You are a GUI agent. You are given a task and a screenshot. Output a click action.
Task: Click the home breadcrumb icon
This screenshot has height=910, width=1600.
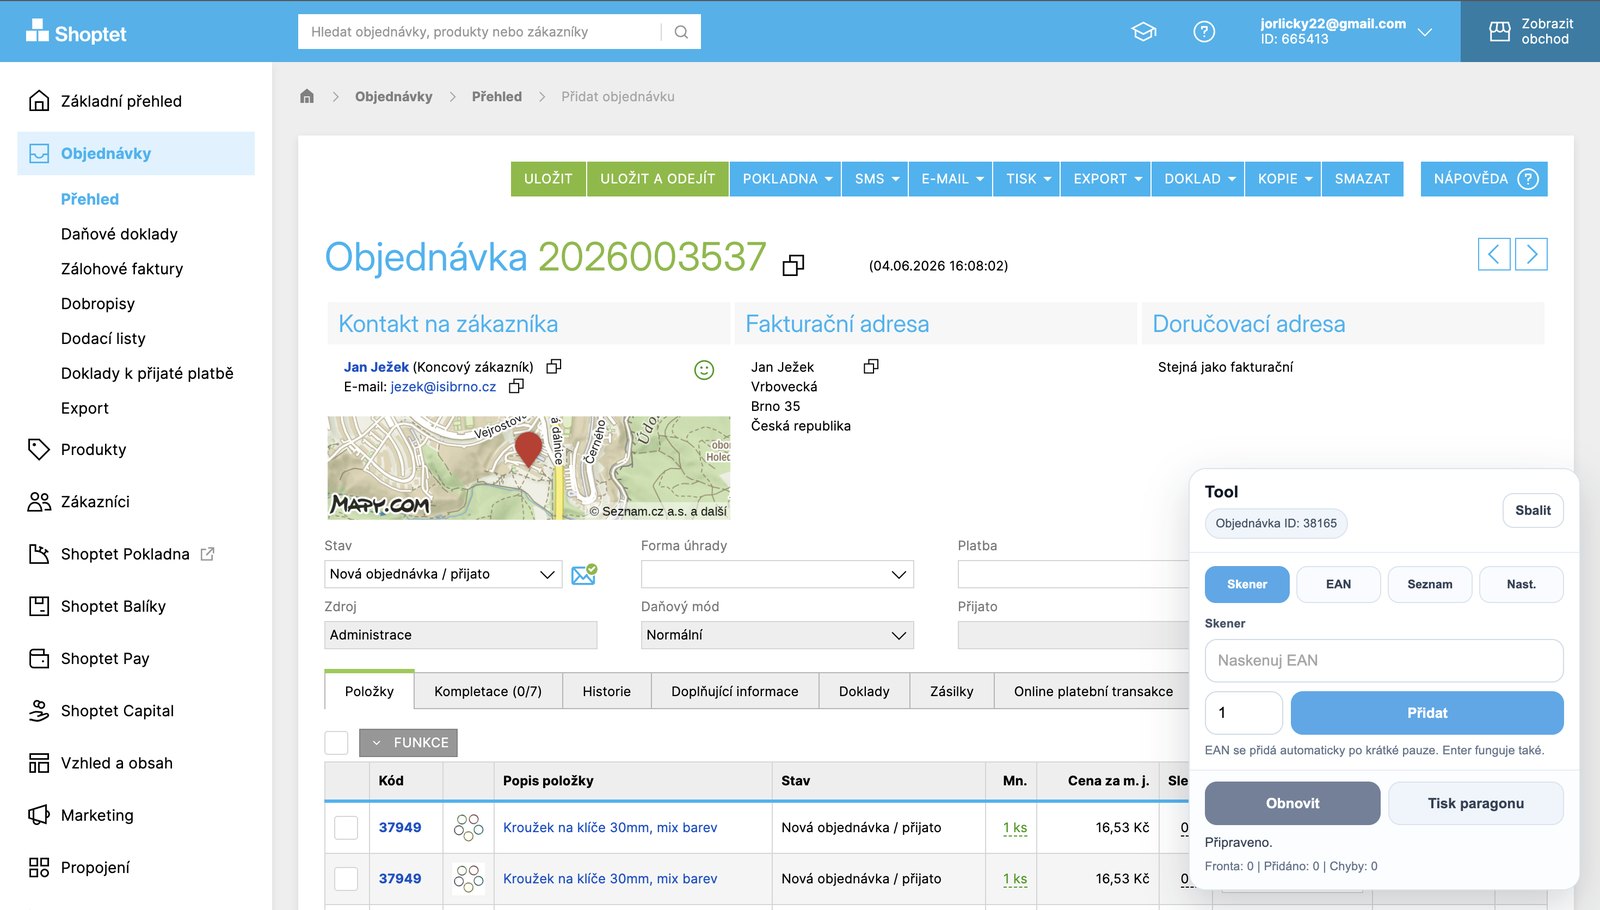[307, 96]
